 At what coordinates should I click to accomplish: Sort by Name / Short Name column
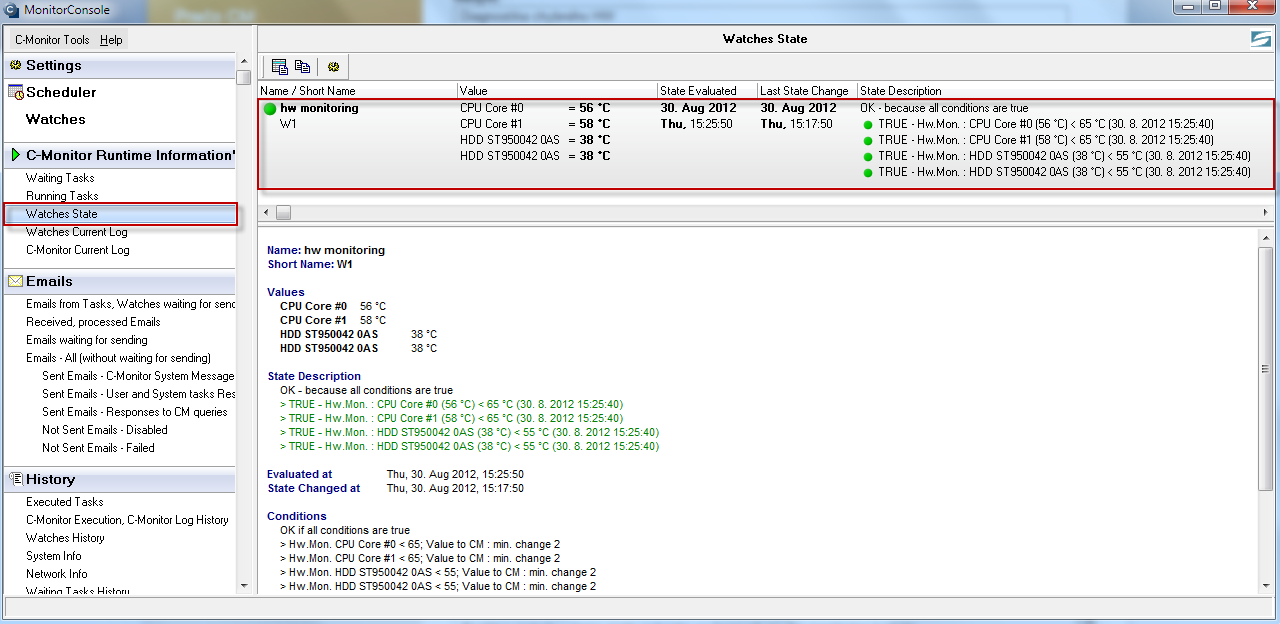[358, 91]
